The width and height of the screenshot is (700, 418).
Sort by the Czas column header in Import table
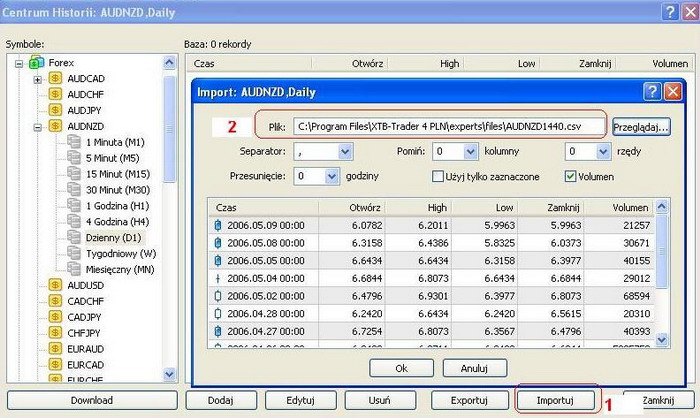262,207
